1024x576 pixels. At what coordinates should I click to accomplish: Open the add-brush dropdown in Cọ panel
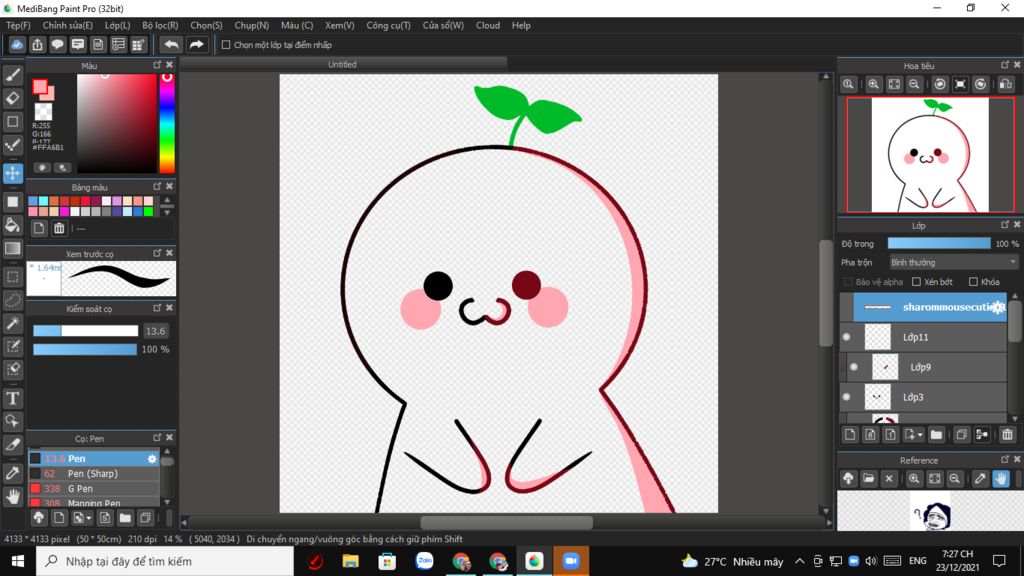[89, 519]
